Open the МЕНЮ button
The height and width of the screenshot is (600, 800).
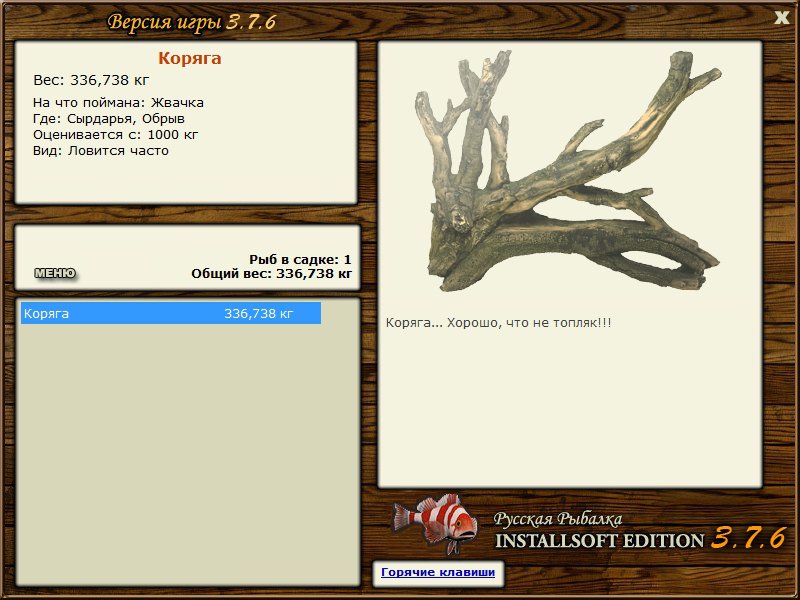pos(55,273)
